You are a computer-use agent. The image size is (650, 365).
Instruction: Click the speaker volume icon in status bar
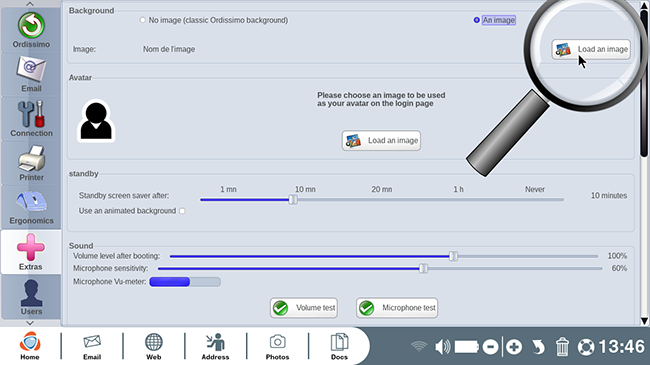click(442, 347)
